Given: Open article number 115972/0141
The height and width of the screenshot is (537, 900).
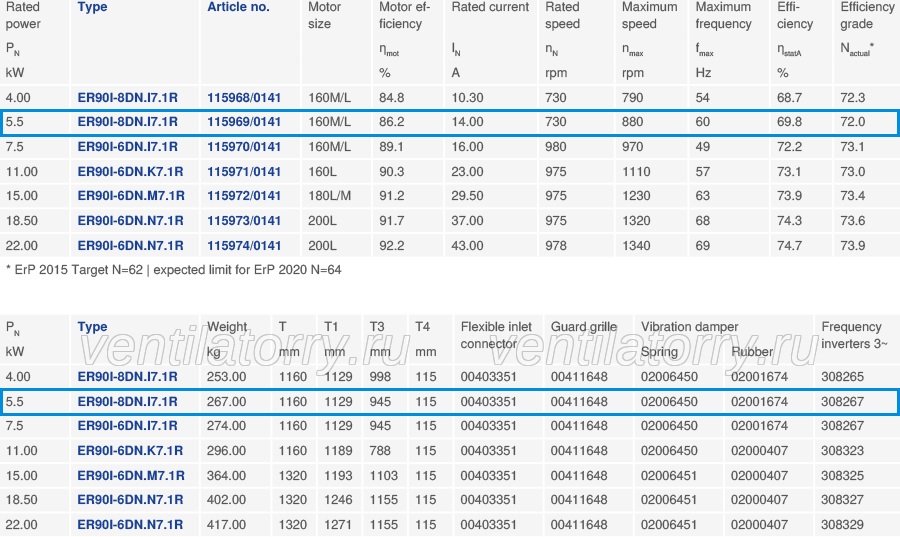Looking at the screenshot, I should pyautogui.click(x=244, y=196).
